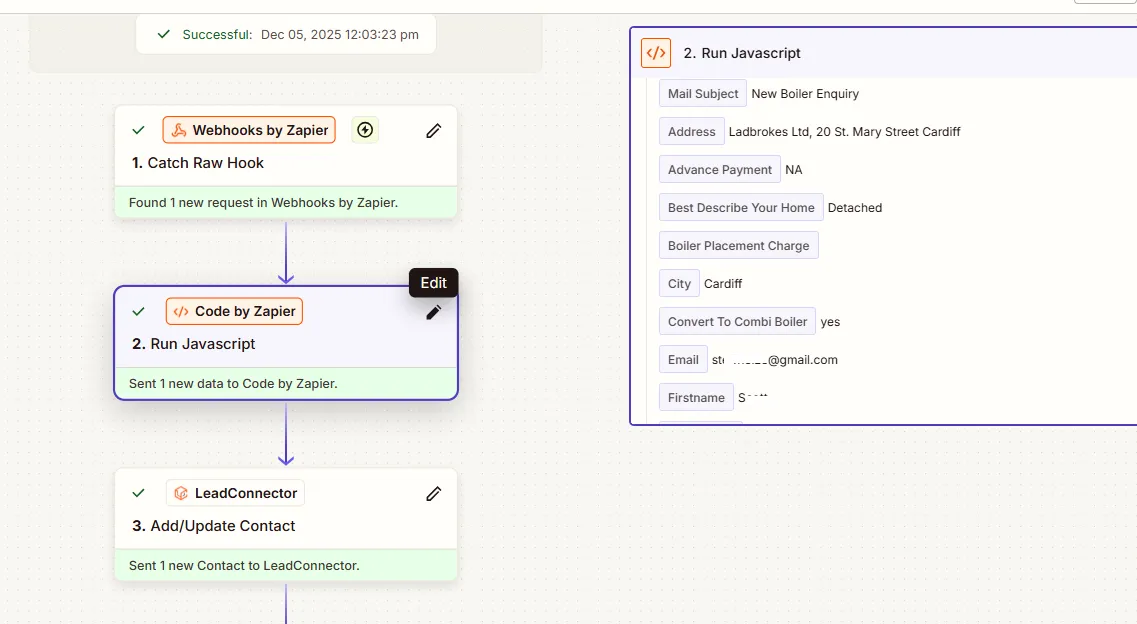The height and width of the screenshot is (624, 1137).
Task: Click the Convert To Combi Boiler label
Action: click(737, 322)
